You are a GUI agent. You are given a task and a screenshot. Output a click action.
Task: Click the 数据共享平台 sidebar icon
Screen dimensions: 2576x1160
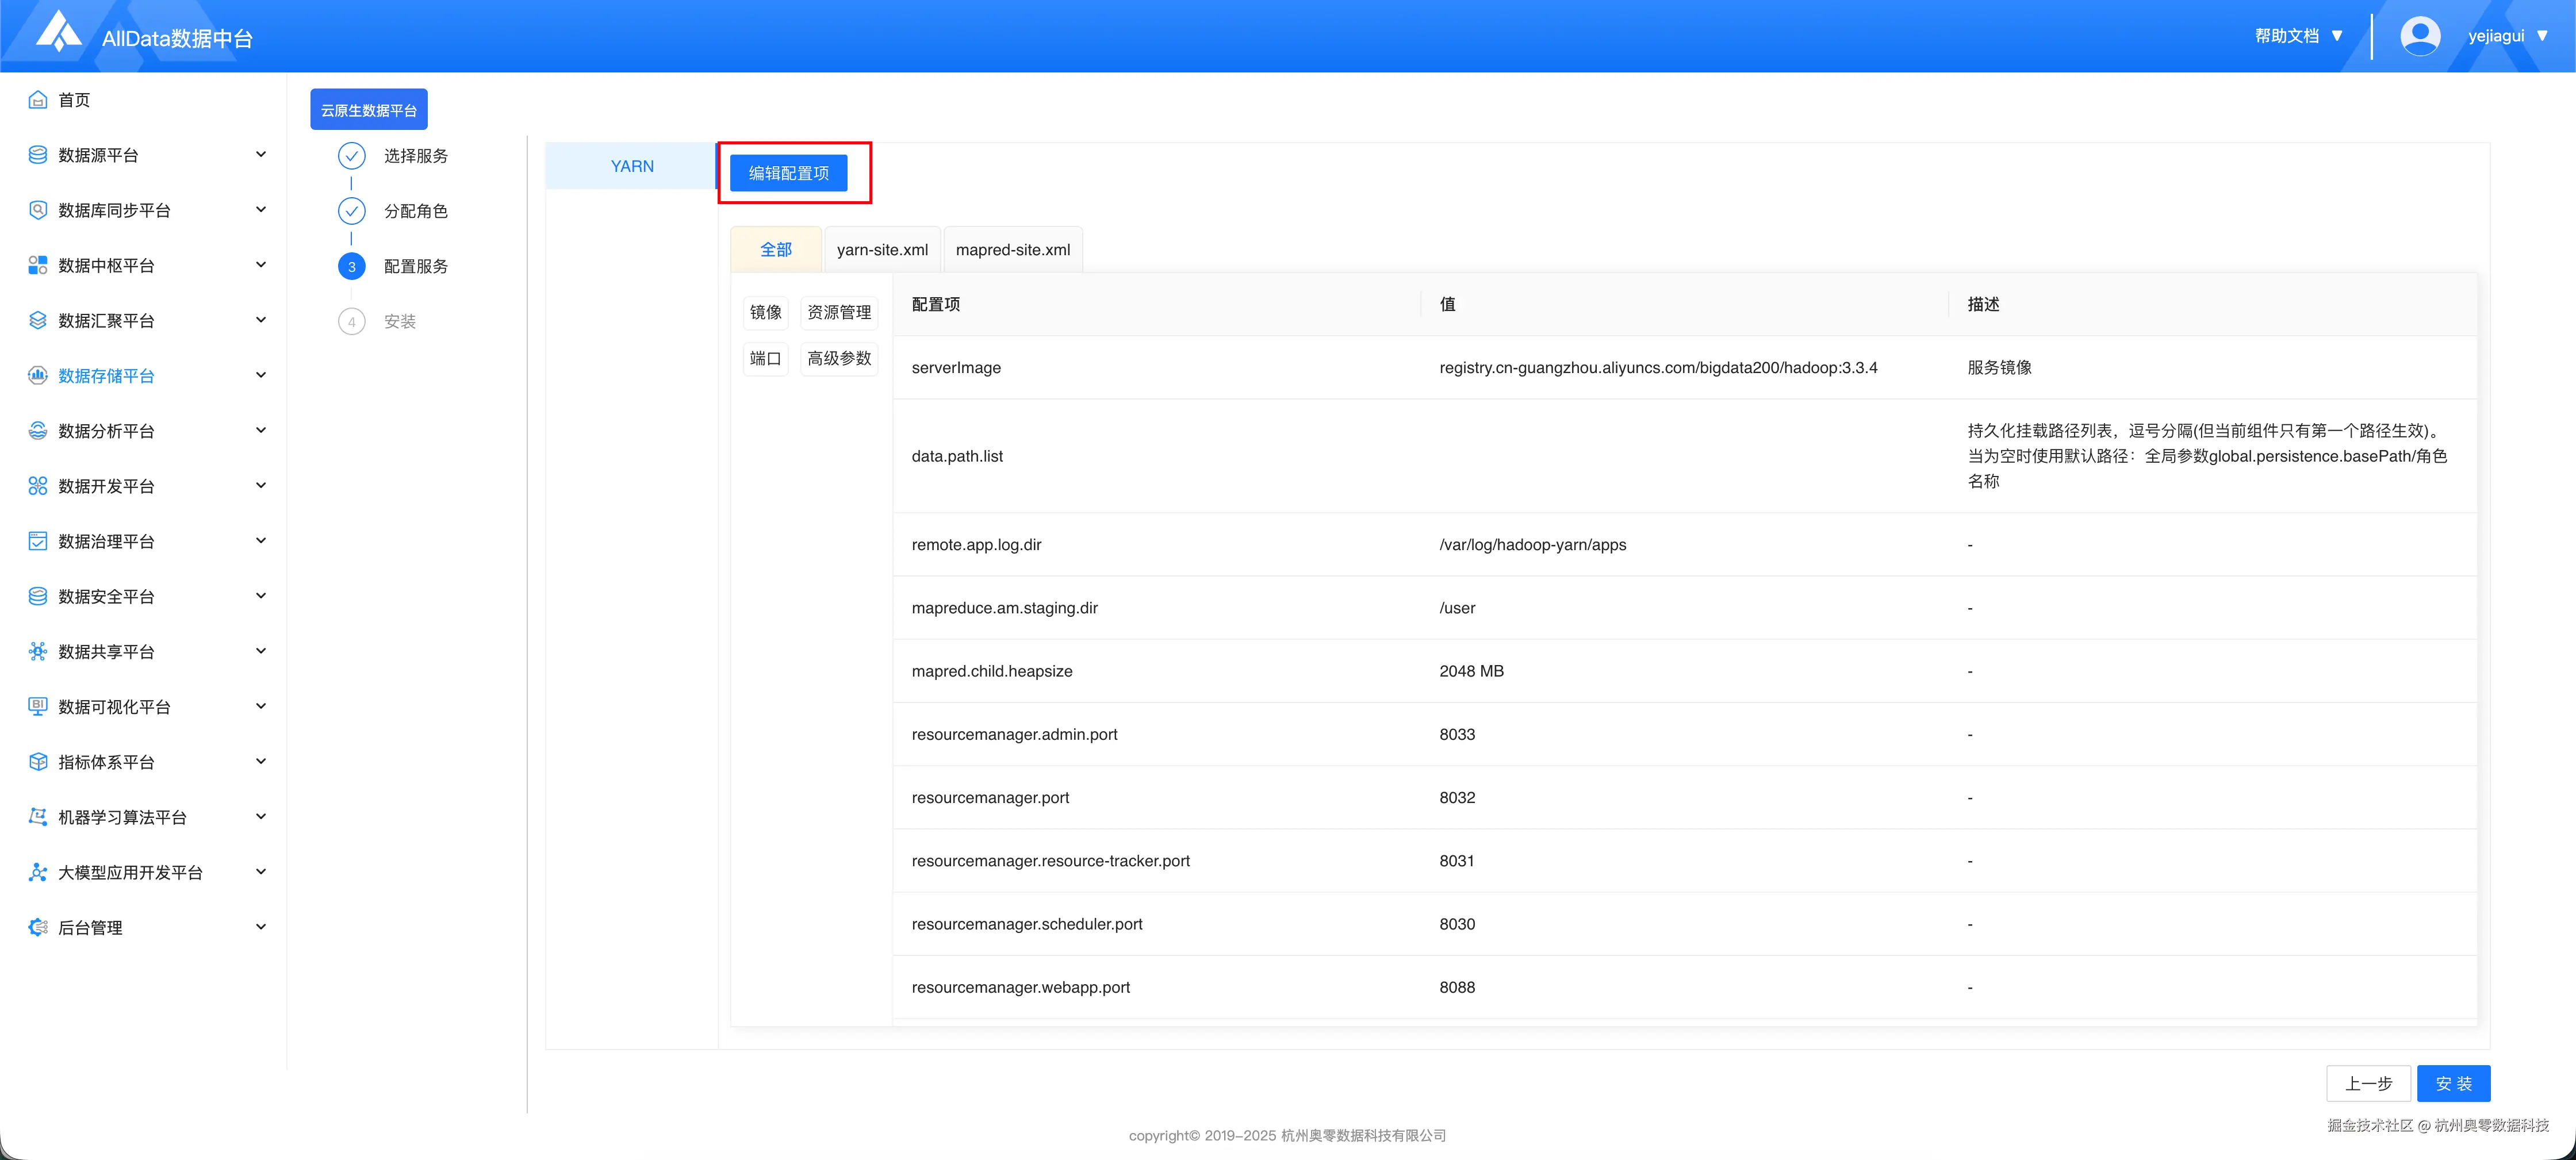click(x=38, y=652)
